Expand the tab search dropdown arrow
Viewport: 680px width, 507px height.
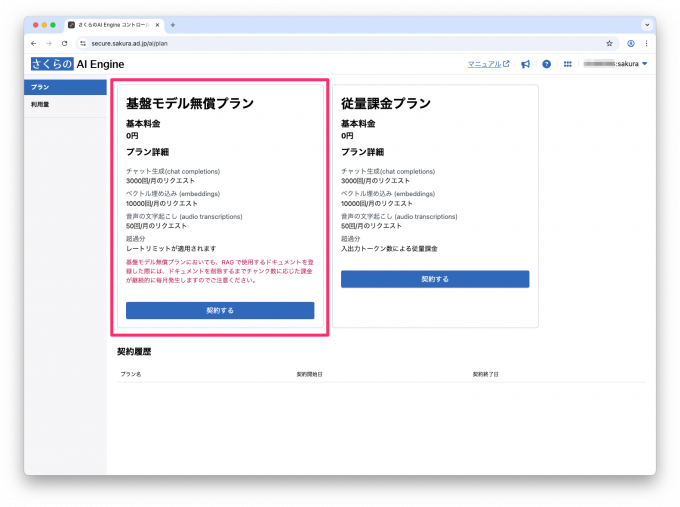coord(647,25)
